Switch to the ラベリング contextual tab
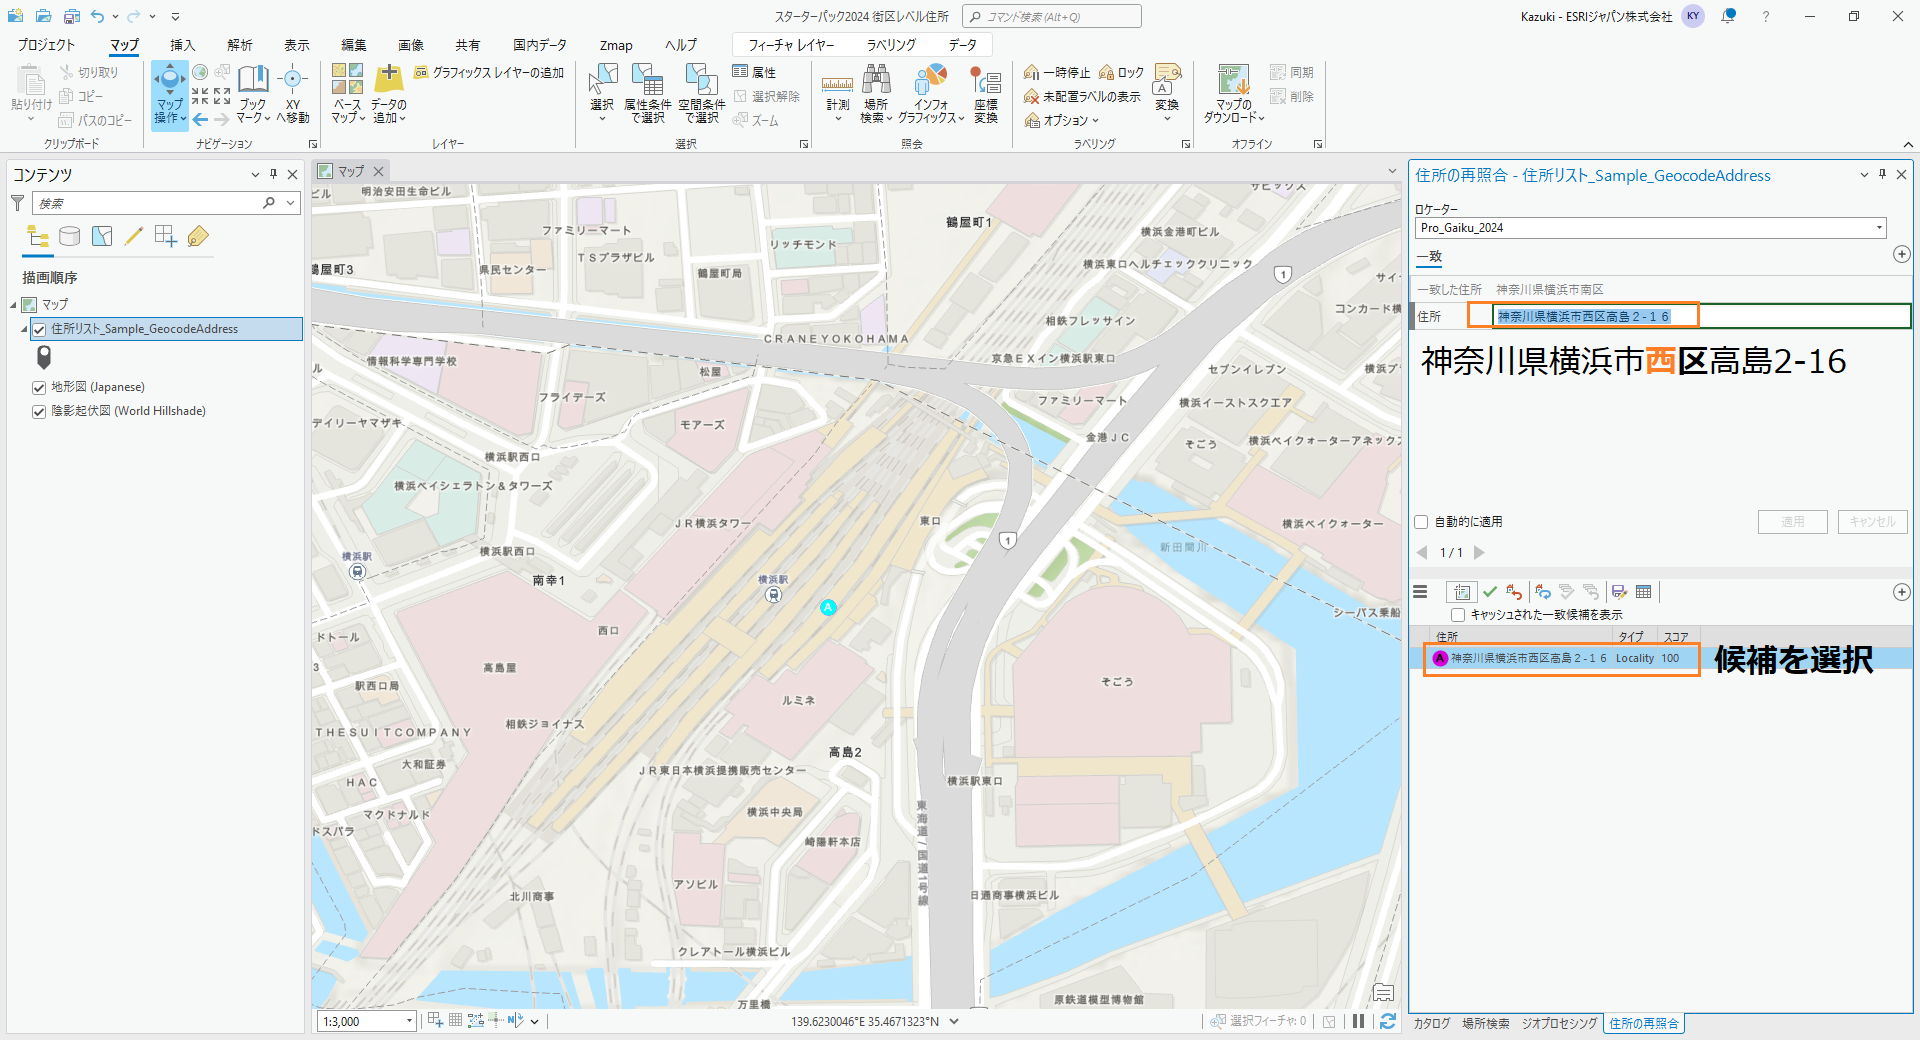 tap(891, 45)
